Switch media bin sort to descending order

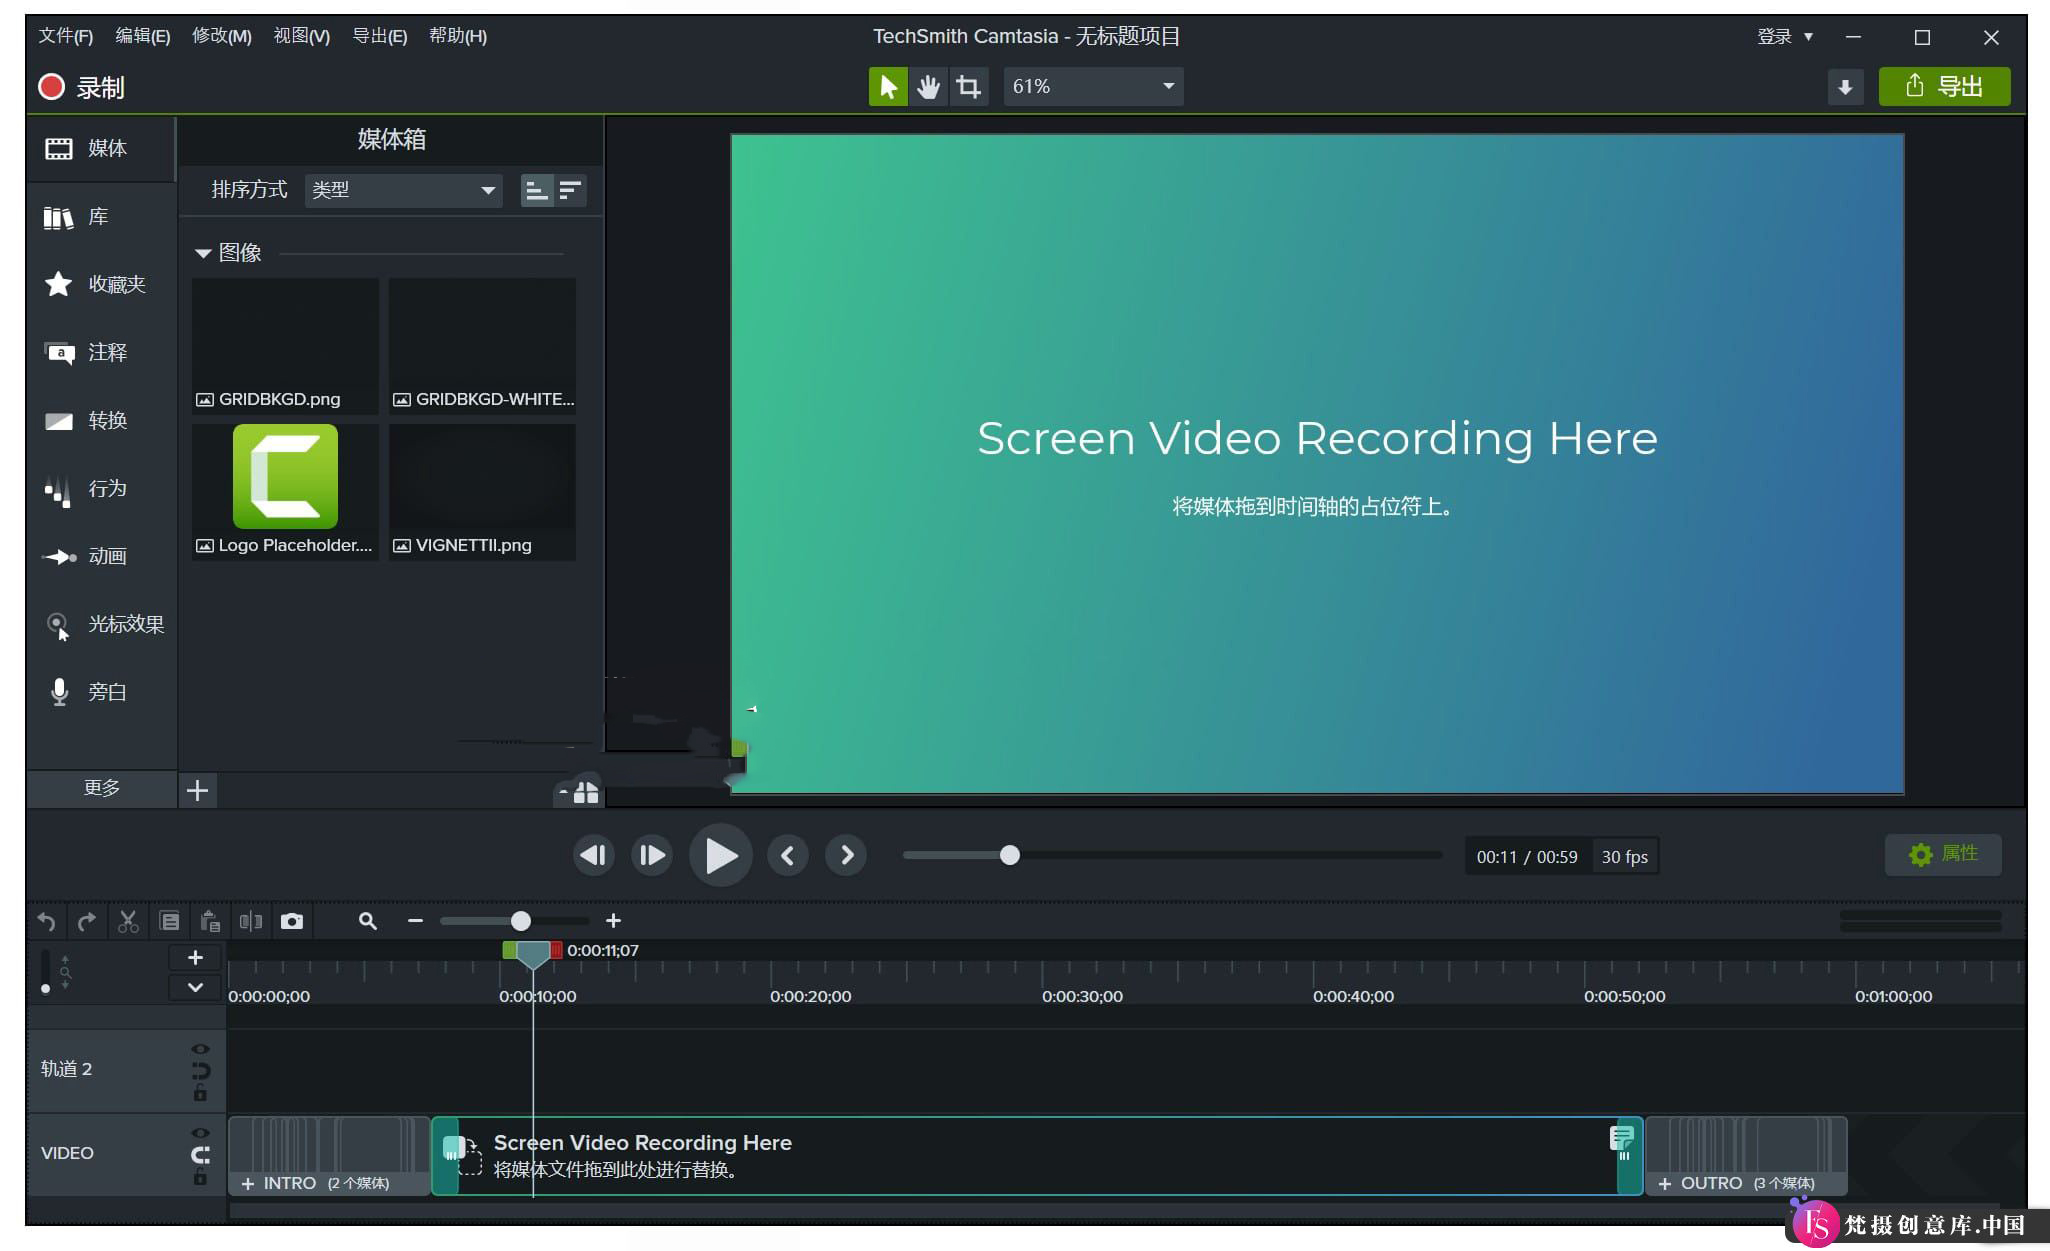click(570, 190)
